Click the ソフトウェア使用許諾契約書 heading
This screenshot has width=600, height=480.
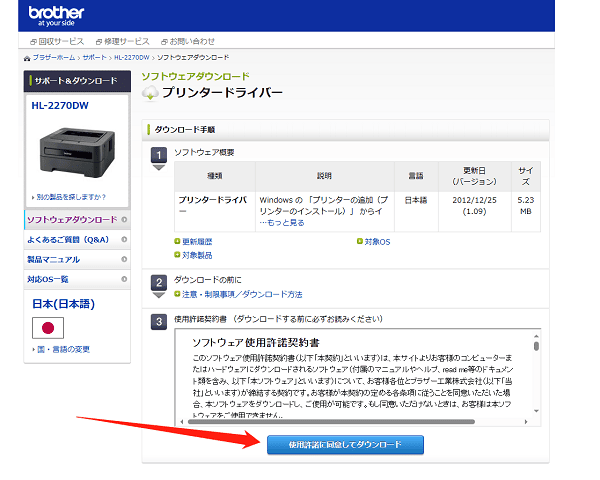coord(256,343)
